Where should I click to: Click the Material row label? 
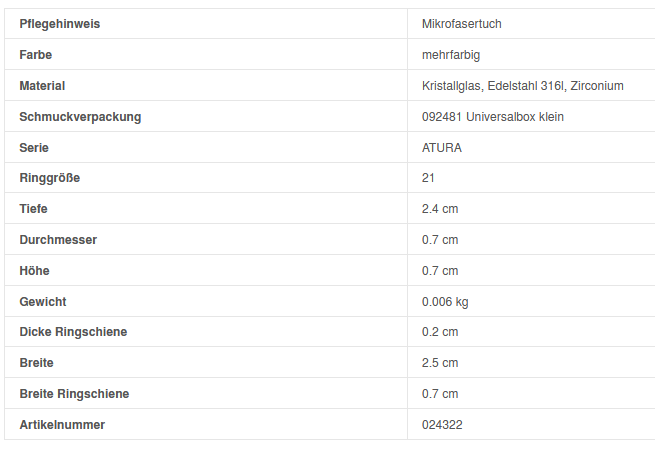(x=42, y=86)
